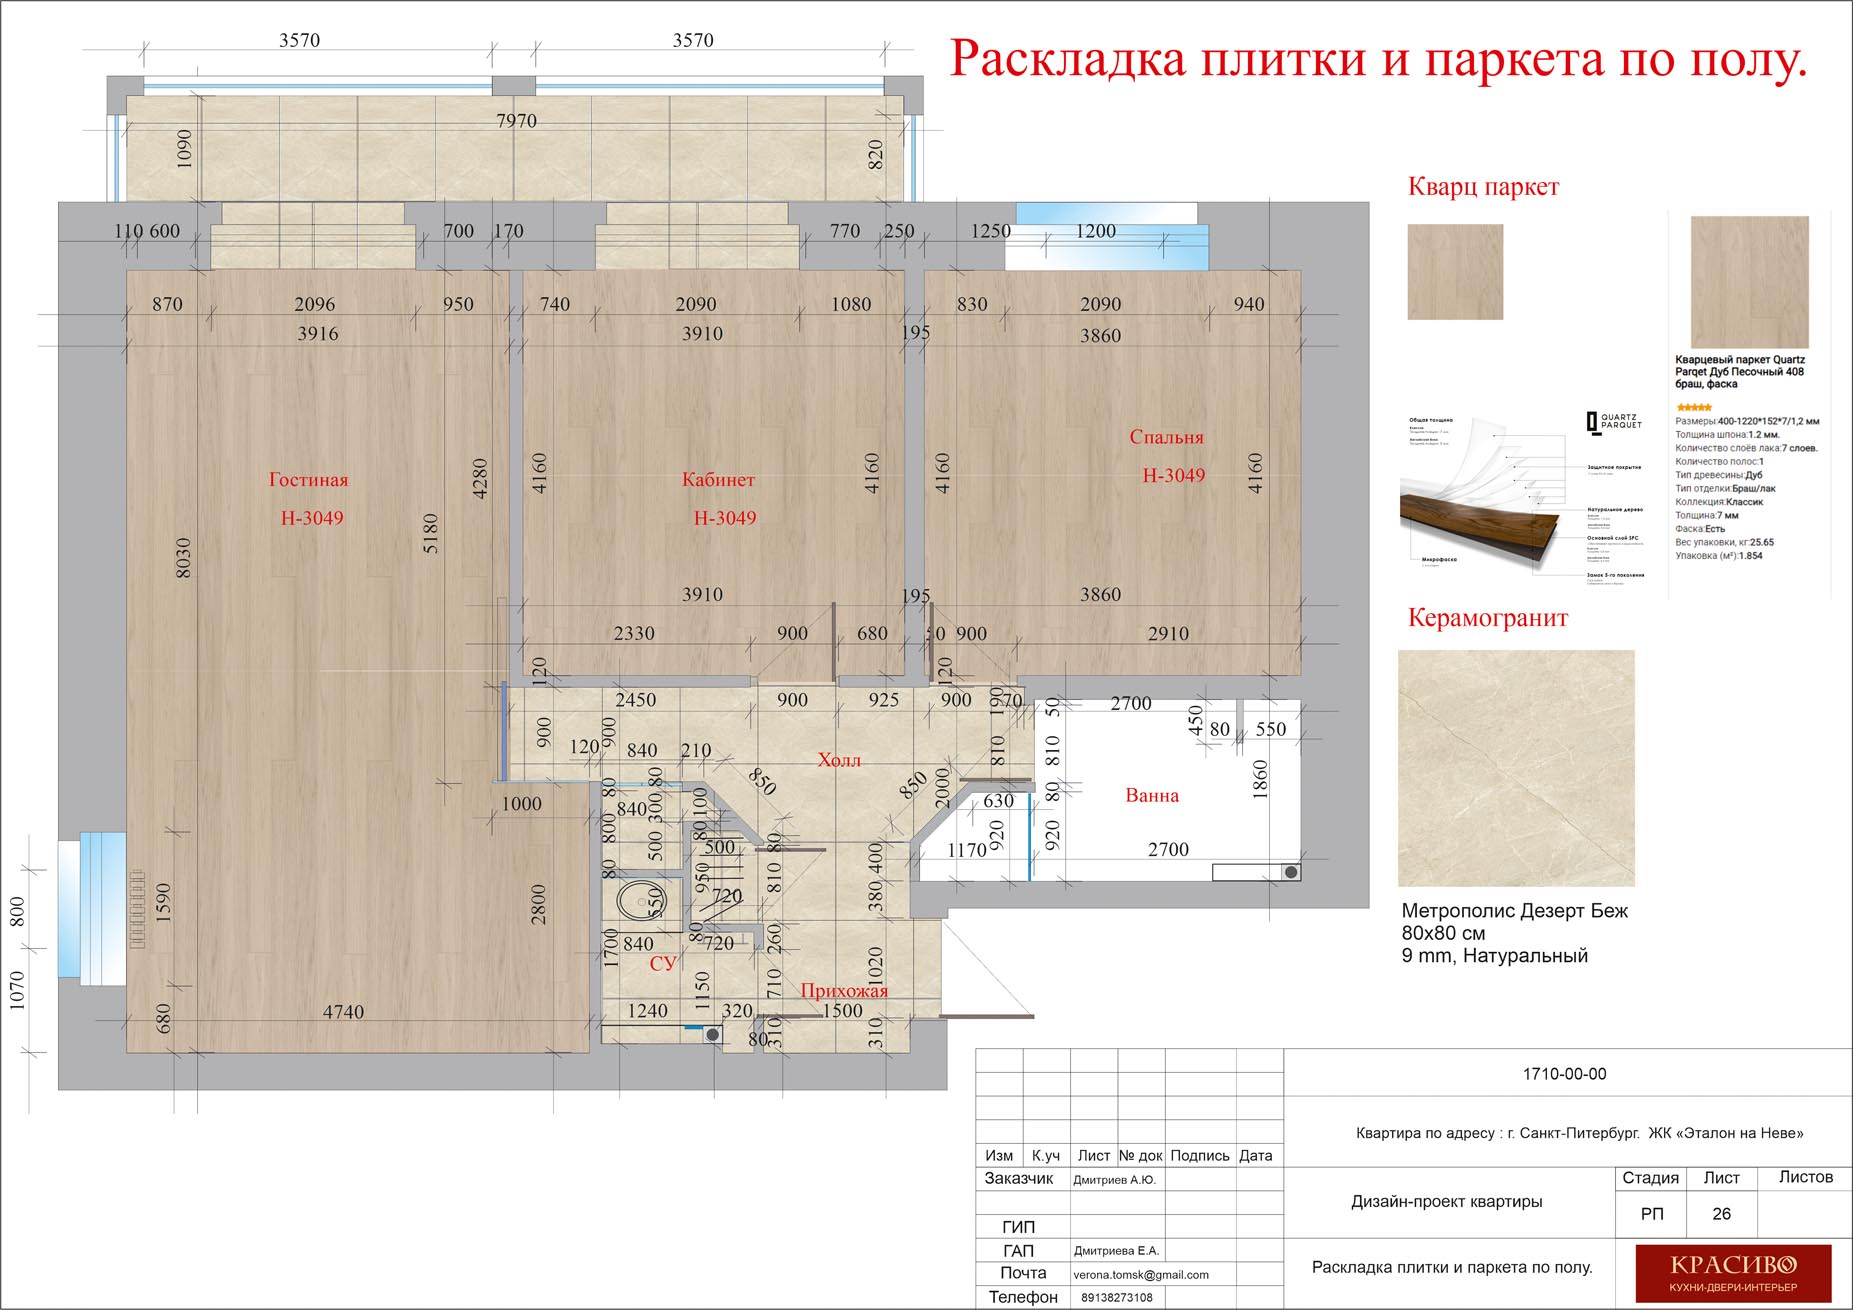
Task: Click the Кабинет room label
Action: (x=718, y=480)
